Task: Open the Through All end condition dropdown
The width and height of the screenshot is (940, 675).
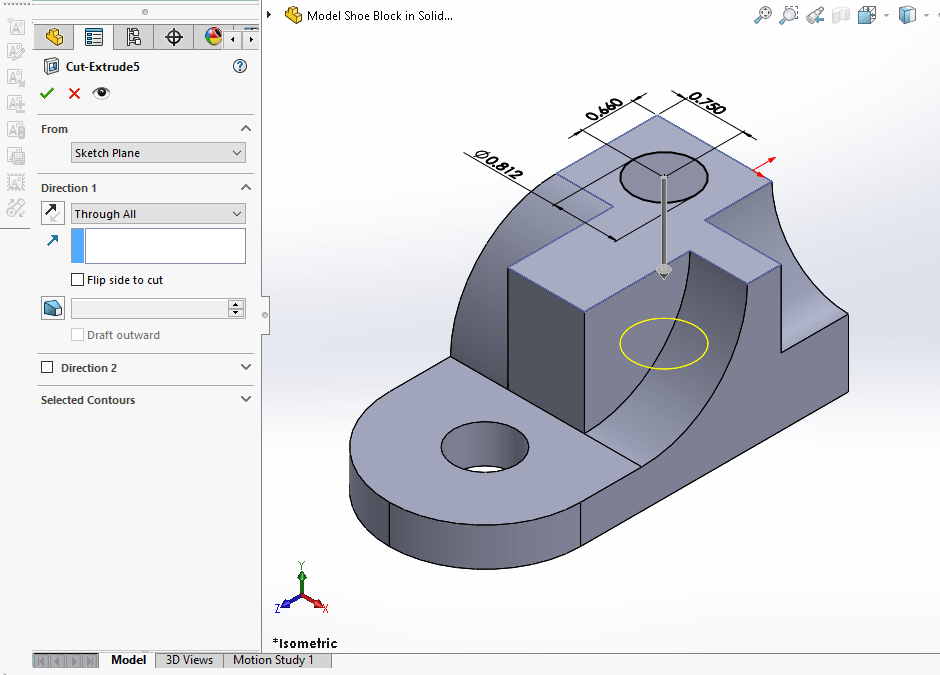Action: (x=158, y=214)
